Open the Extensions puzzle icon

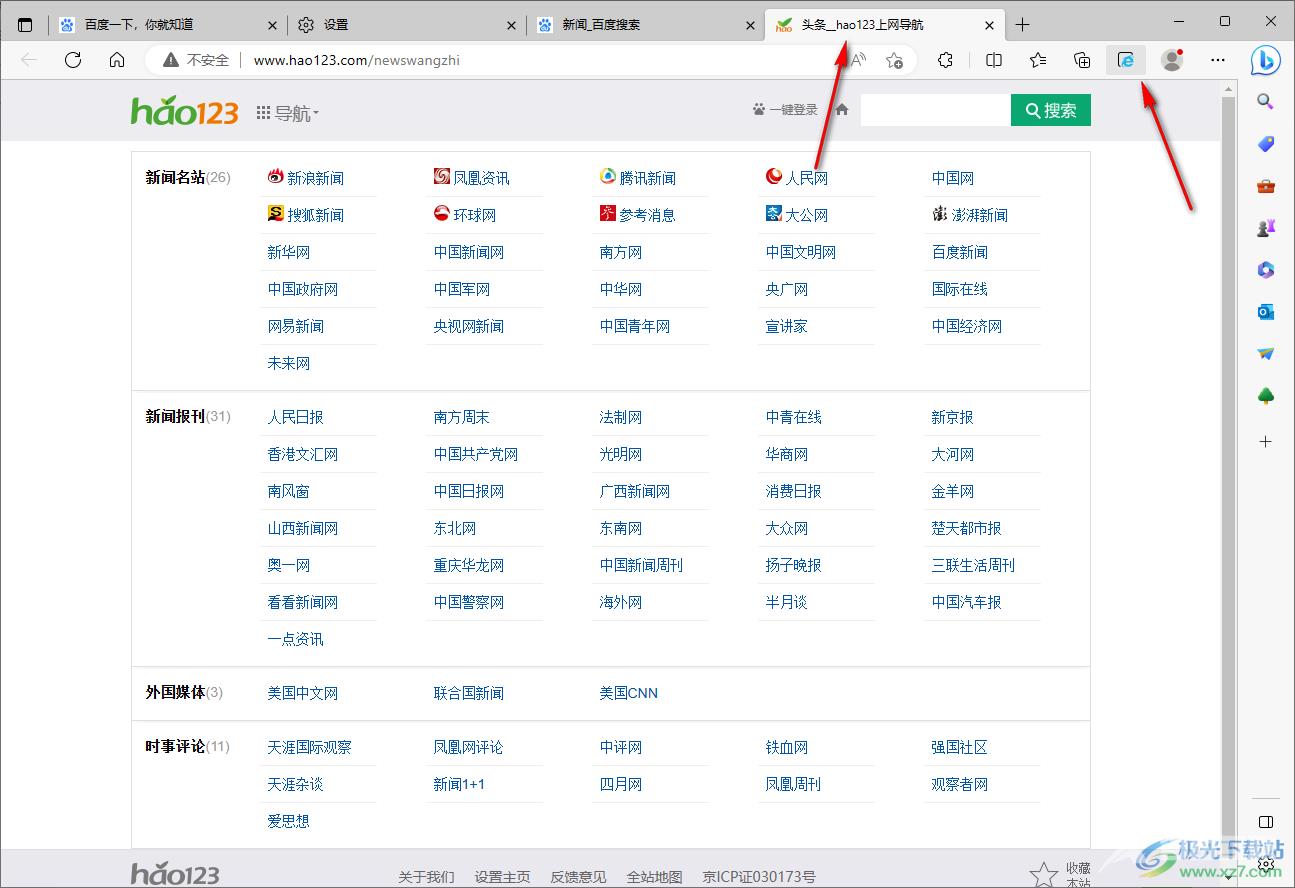pyautogui.click(x=946, y=60)
